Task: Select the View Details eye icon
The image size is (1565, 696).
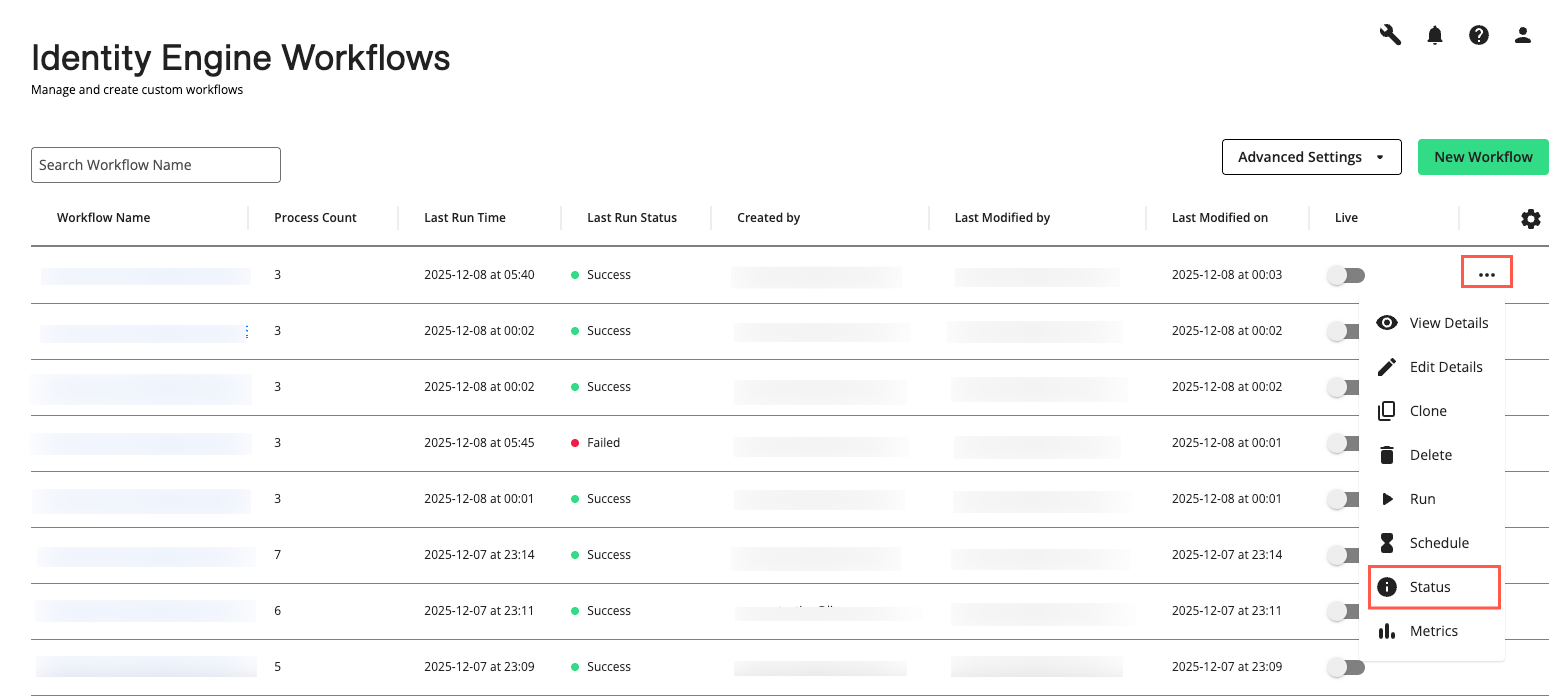Action: pos(1387,322)
